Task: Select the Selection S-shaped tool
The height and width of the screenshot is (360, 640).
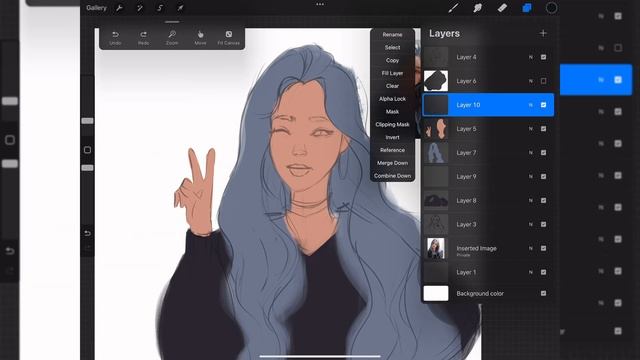Action: [x=160, y=8]
